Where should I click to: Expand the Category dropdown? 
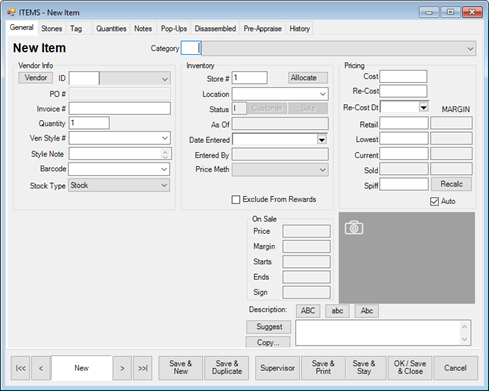[x=470, y=49]
